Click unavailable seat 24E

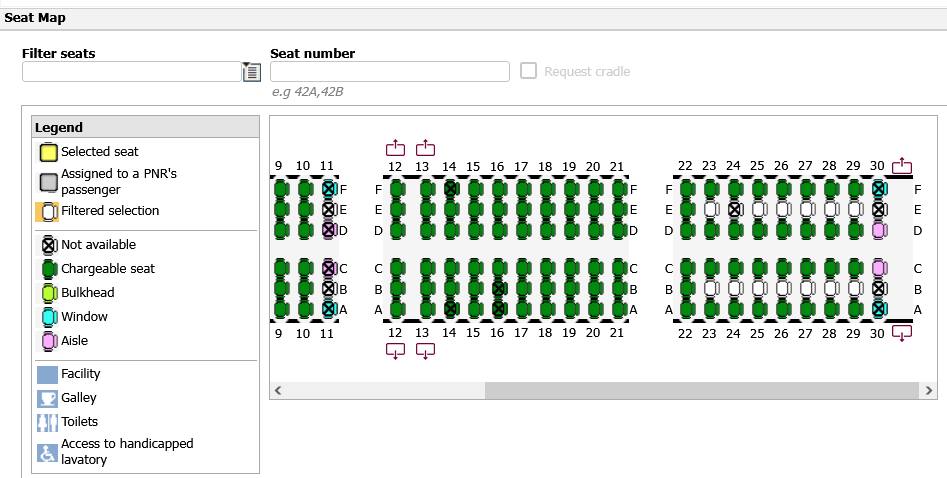pyautogui.click(x=734, y=210)
